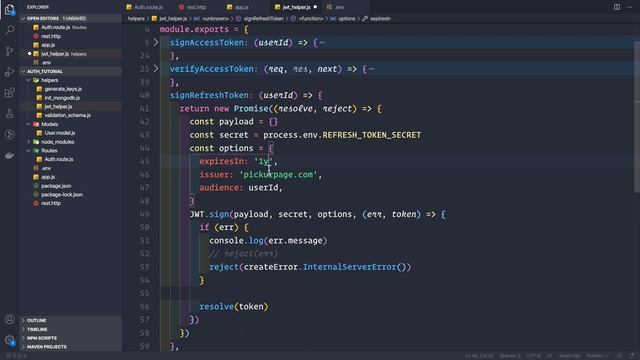
Task: Click the JavaScript language mode in status bar
Action: (x=569, y=356)
